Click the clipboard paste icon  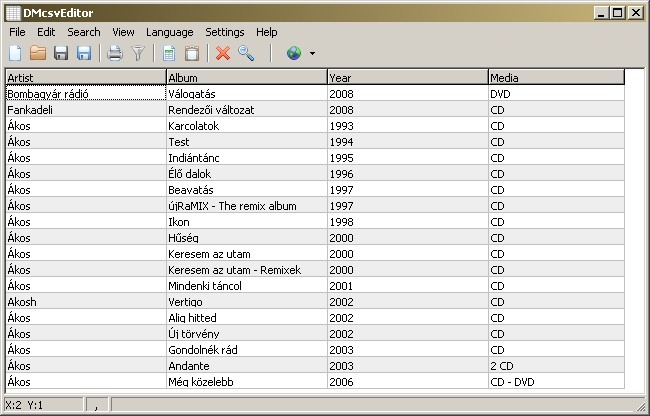click(192, 53)
